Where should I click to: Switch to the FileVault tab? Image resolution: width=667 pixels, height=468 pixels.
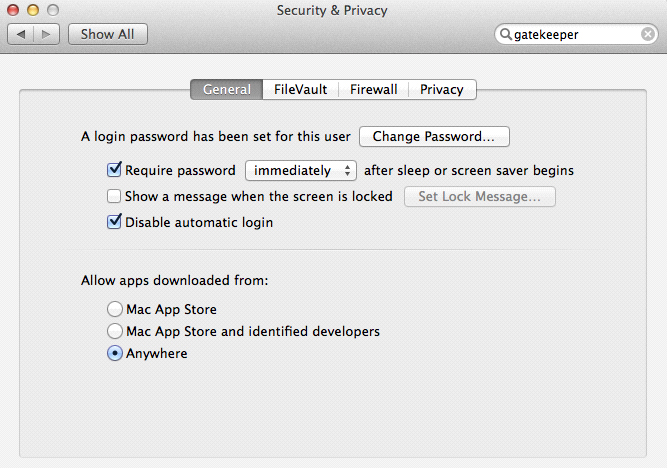coord(300,89)
